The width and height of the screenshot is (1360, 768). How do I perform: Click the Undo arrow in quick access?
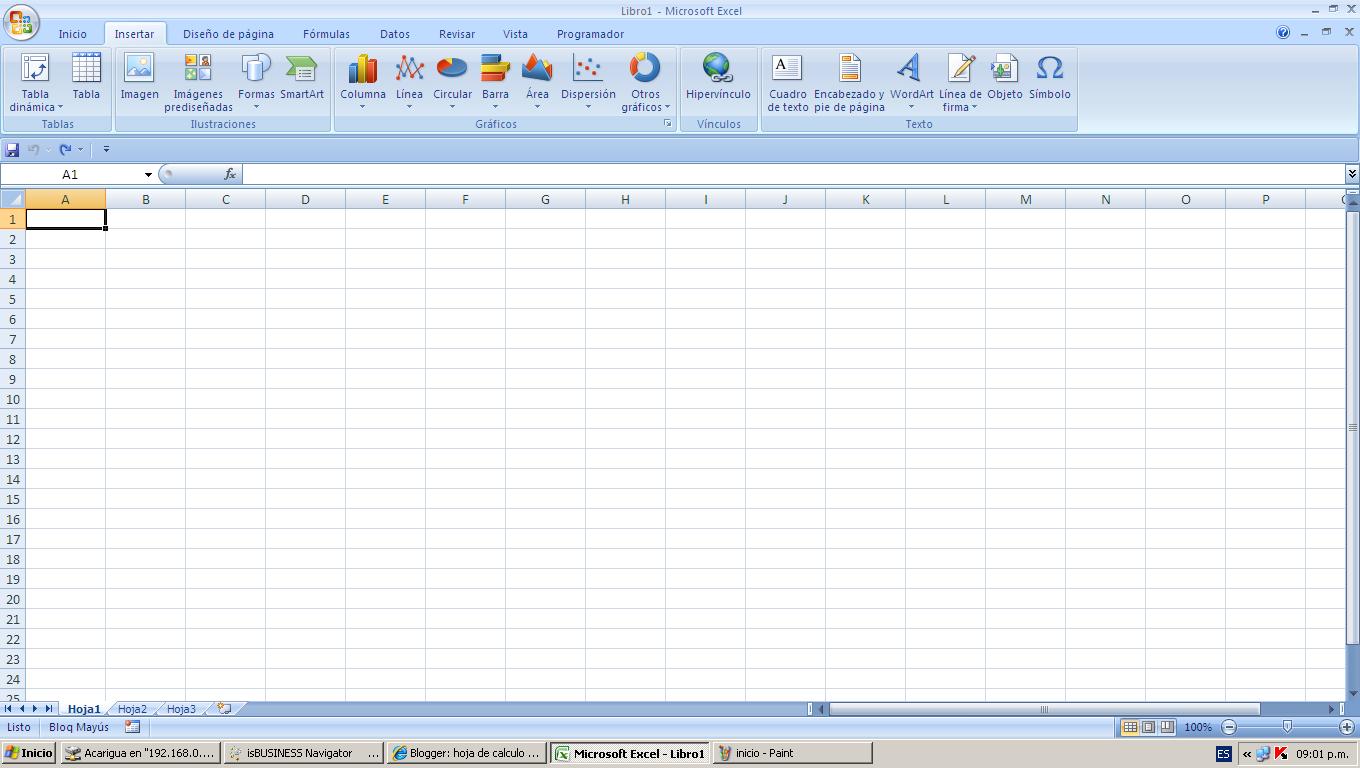click(x=33, y=150)
